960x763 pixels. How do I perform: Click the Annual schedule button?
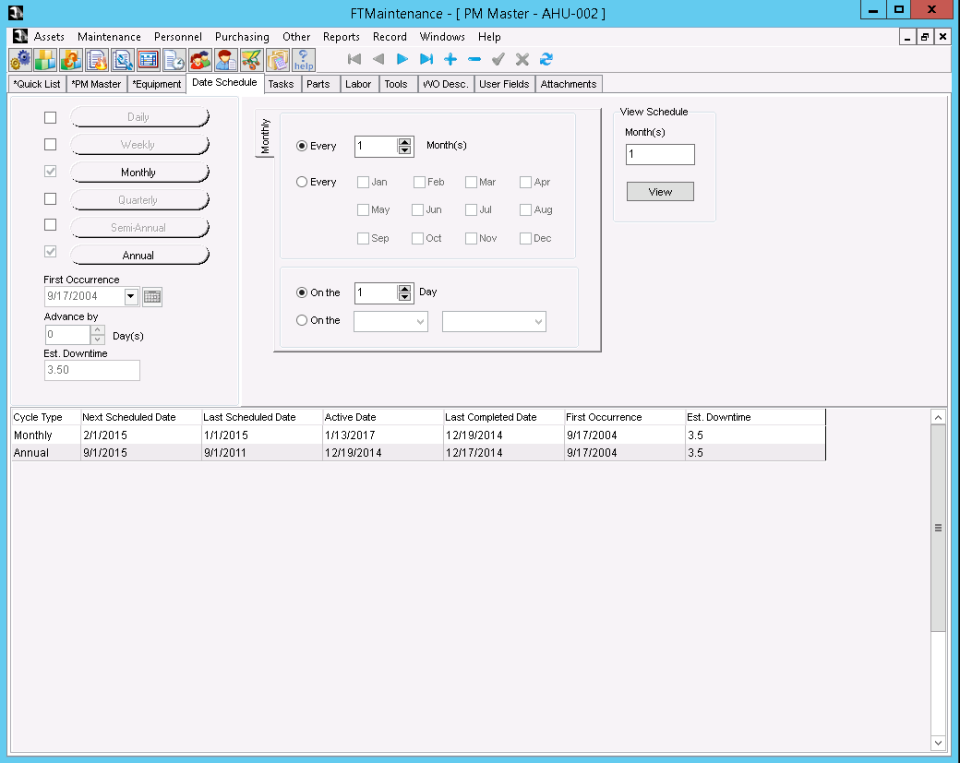[139, 255]
